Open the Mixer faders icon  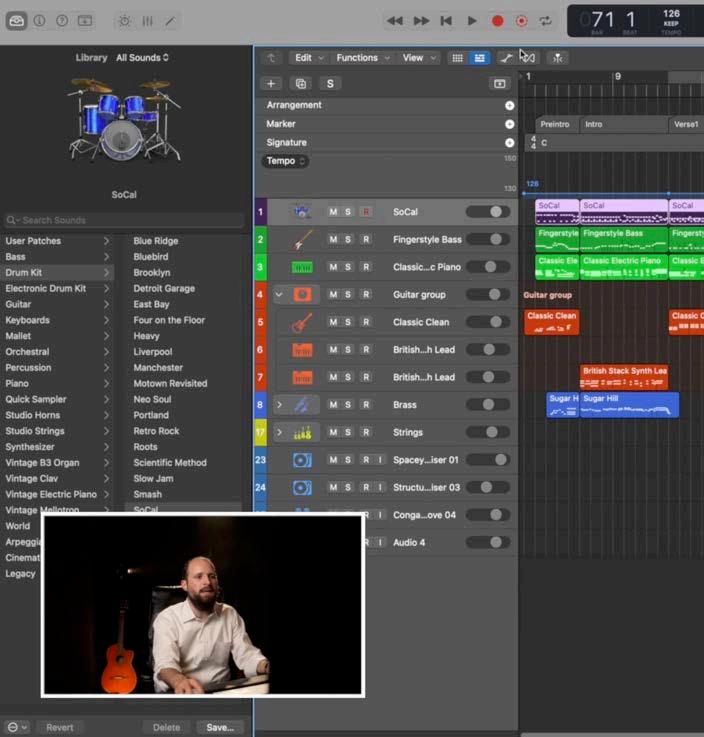pos(147,20)
